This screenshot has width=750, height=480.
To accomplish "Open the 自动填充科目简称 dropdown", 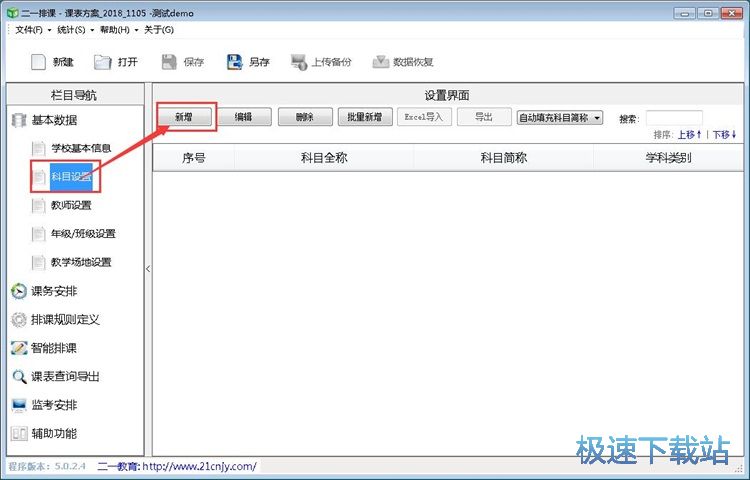I will coord(560,118).
